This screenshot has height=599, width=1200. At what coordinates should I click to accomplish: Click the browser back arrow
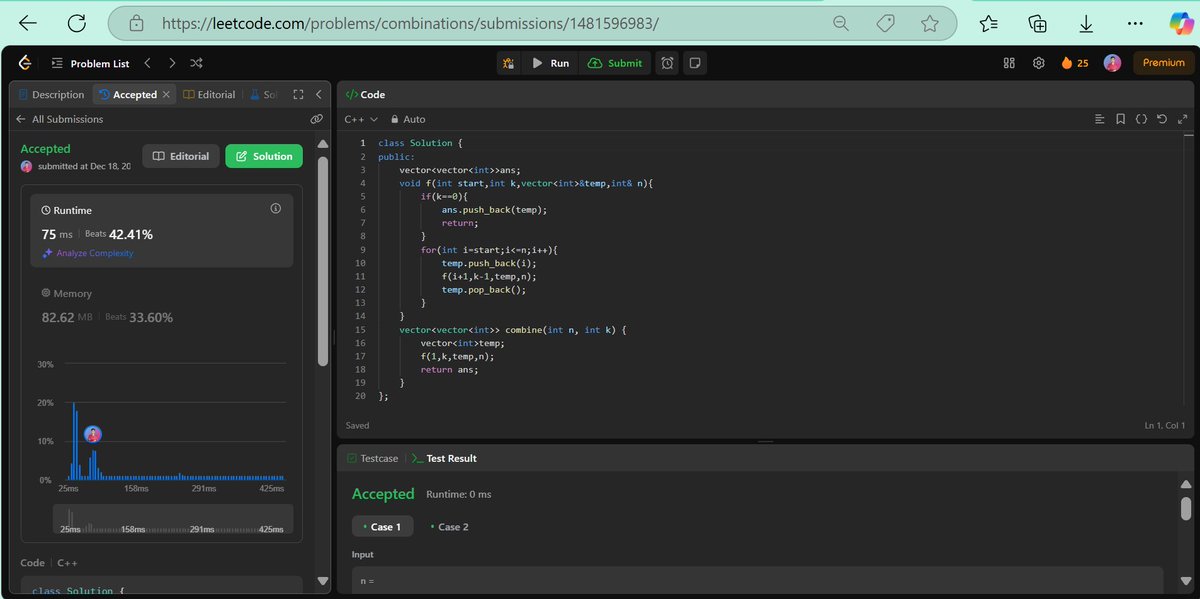(x=27, y=22)
